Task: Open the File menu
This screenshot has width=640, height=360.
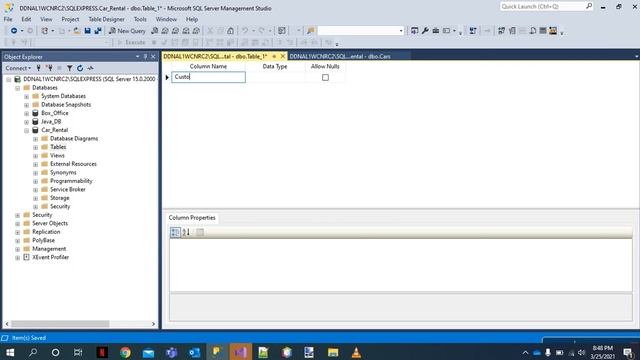Action: [x=8, y=19]
